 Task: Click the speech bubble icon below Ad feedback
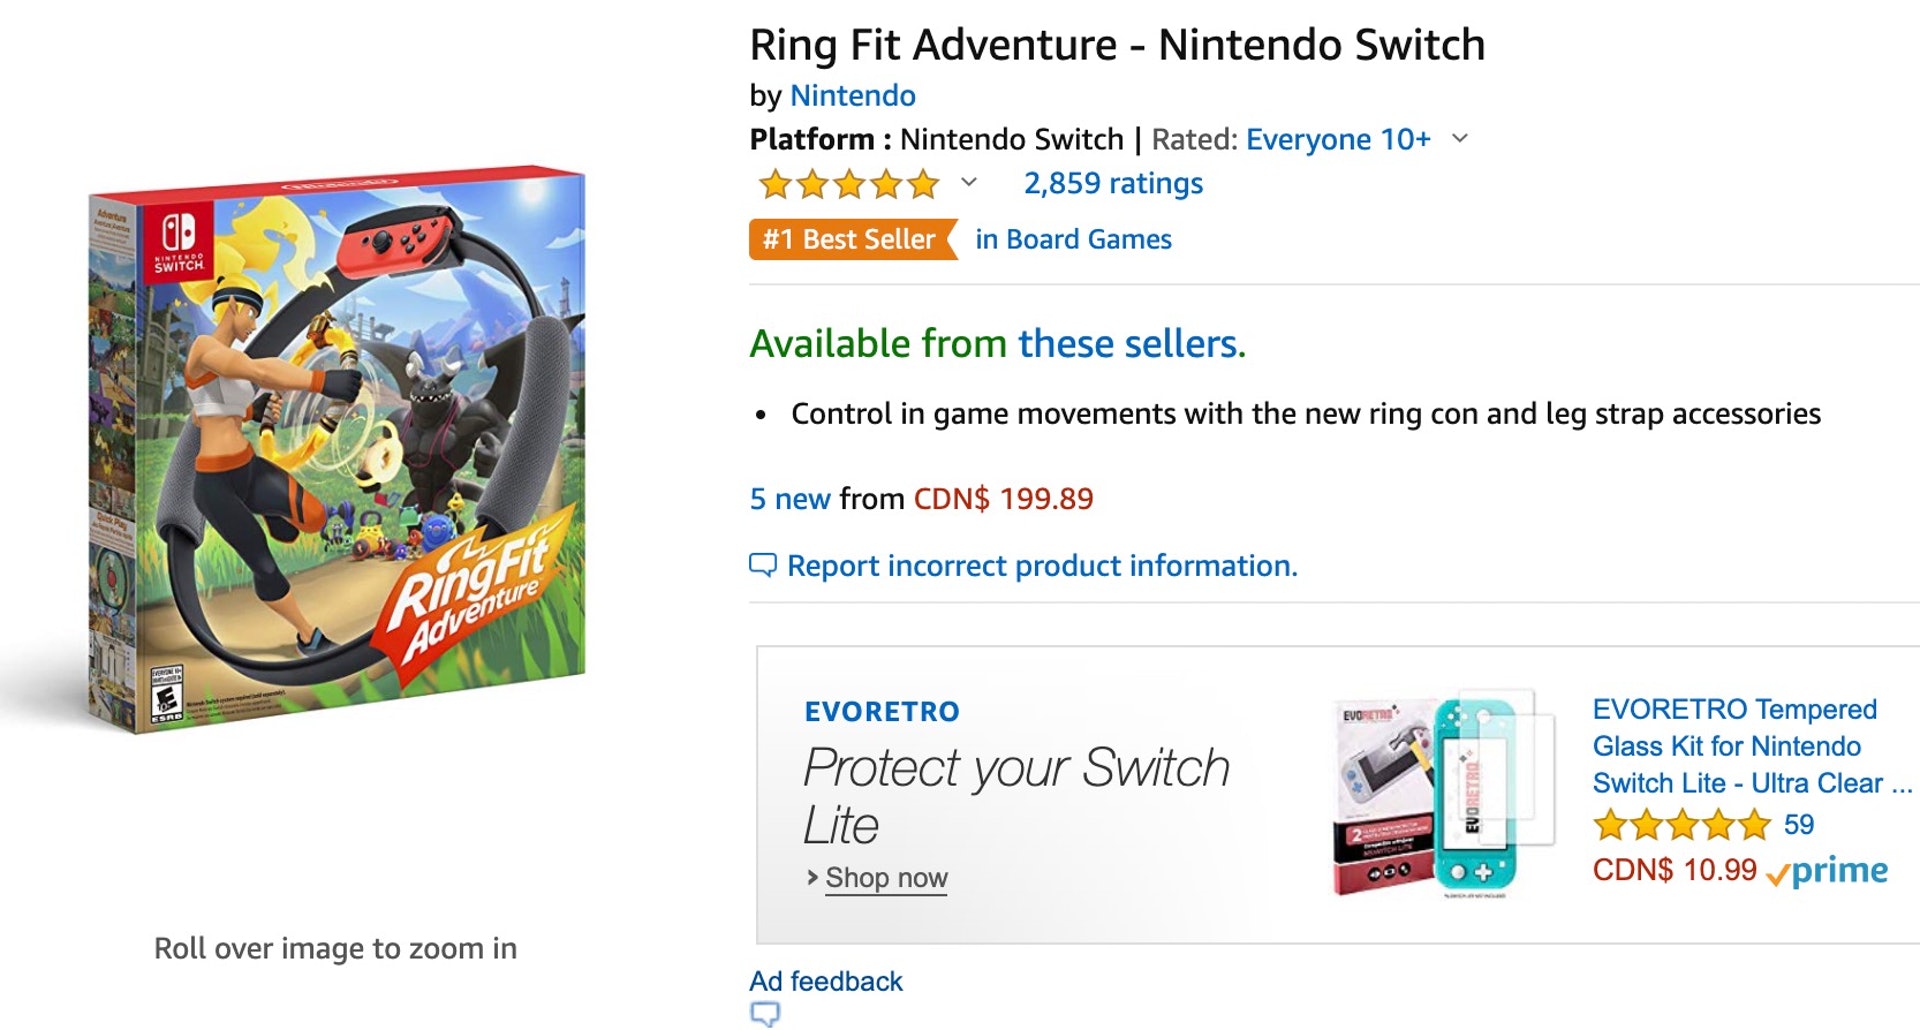[765, 1014]
